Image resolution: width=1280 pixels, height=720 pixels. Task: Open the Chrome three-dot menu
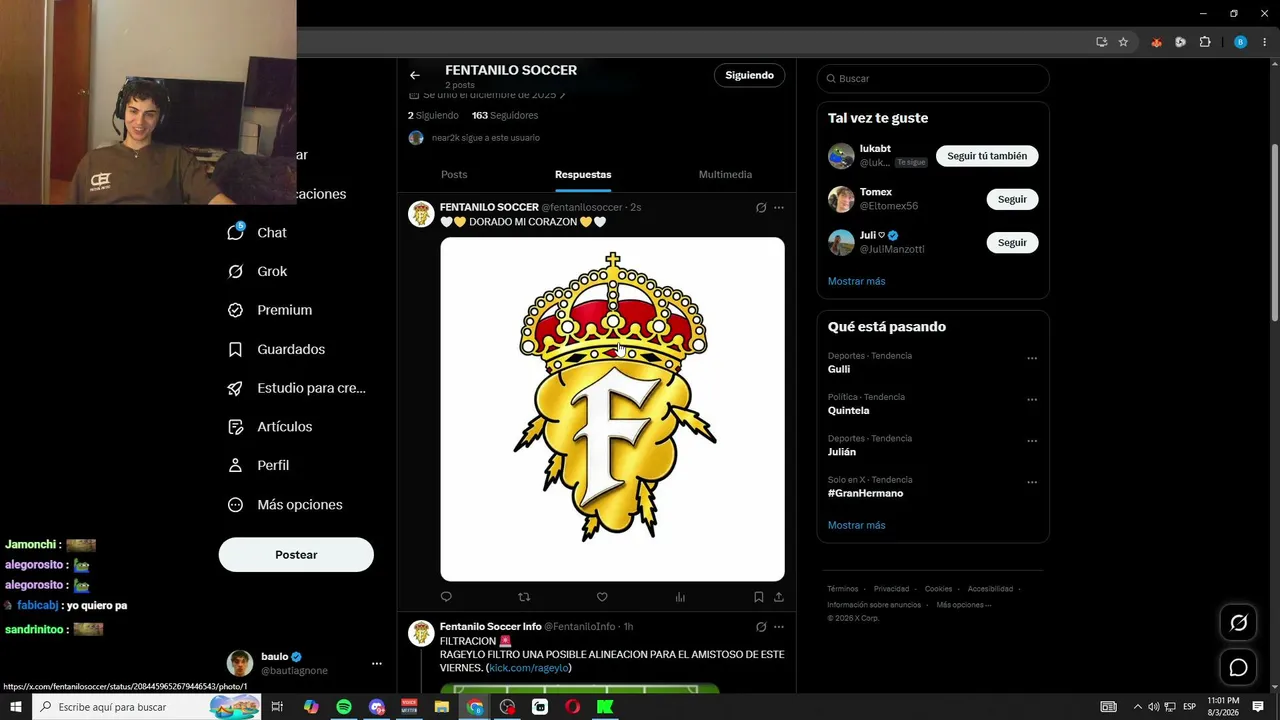[x=1265, y=42]
